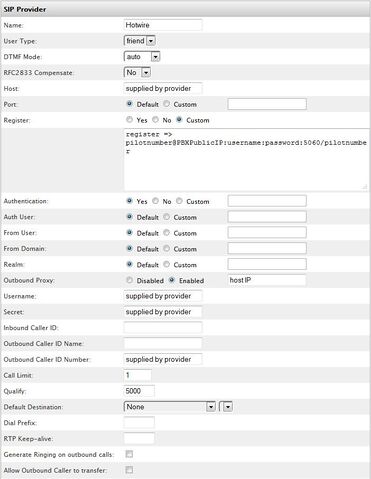Viewport: 371px width, 479px height.
Task: Click the Name field containing Hotwire
Action: pos(163,25)
